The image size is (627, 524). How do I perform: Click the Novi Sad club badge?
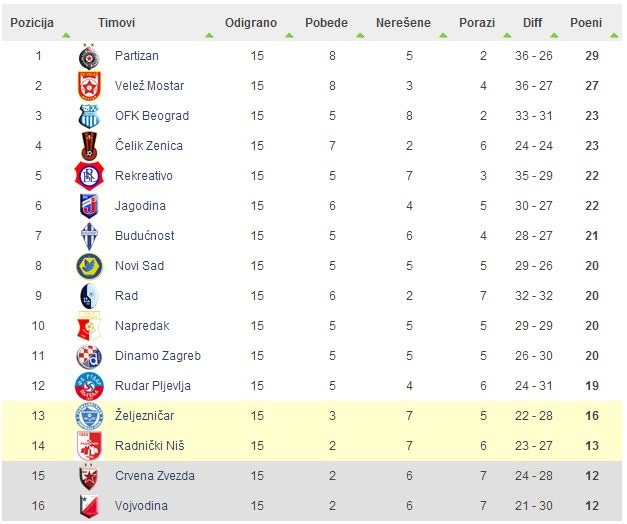click(x=89, y=266)
